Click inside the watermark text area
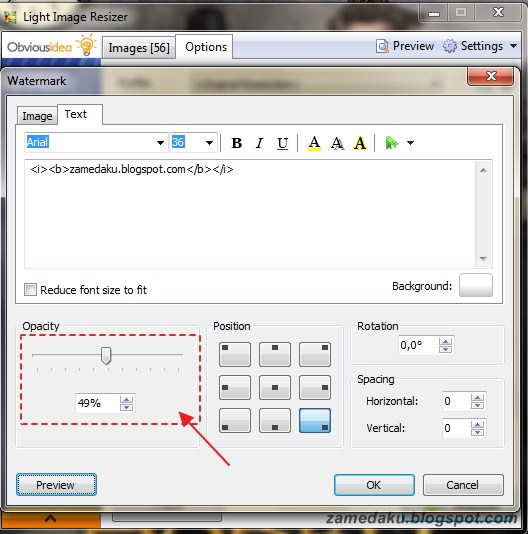 coord(250,214)
